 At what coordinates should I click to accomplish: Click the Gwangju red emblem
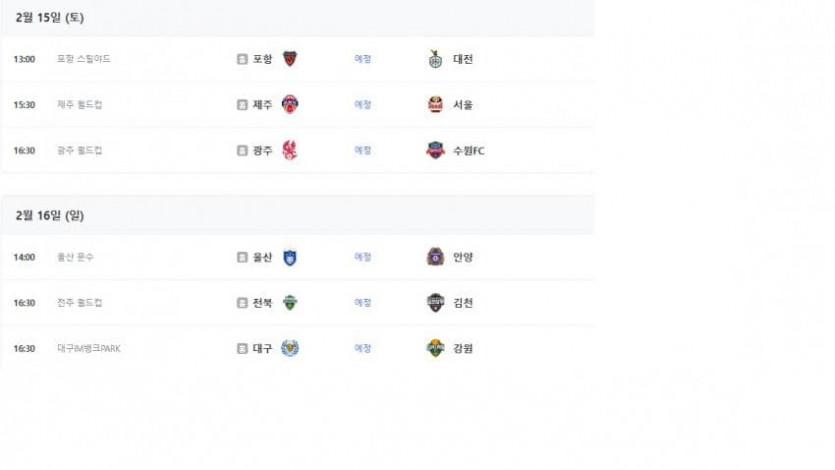pyautogui.click(x=290, y=150)
